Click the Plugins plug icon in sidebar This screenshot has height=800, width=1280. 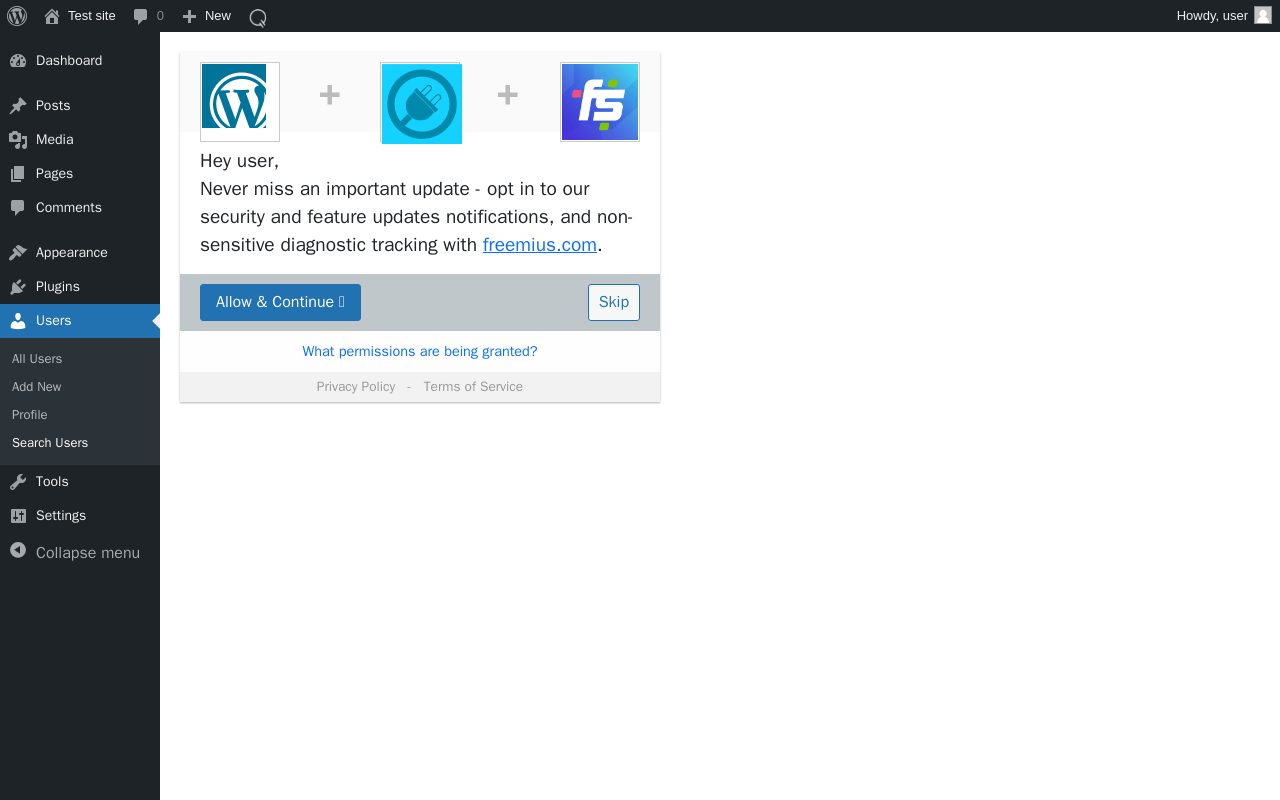click(x=18, y=286)
